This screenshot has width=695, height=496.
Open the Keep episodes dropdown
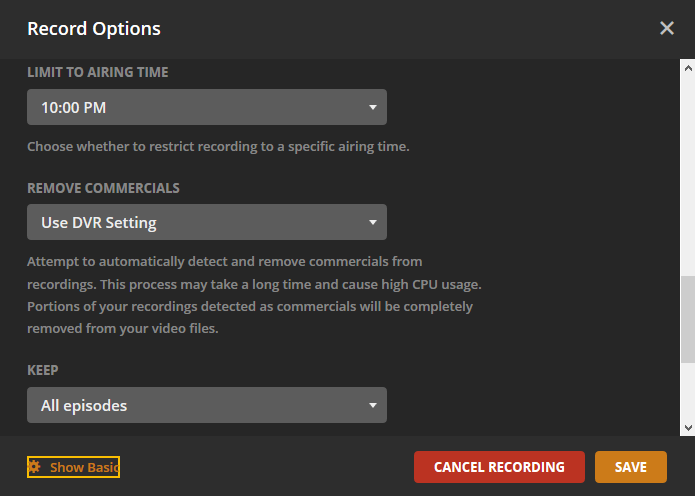206,405
